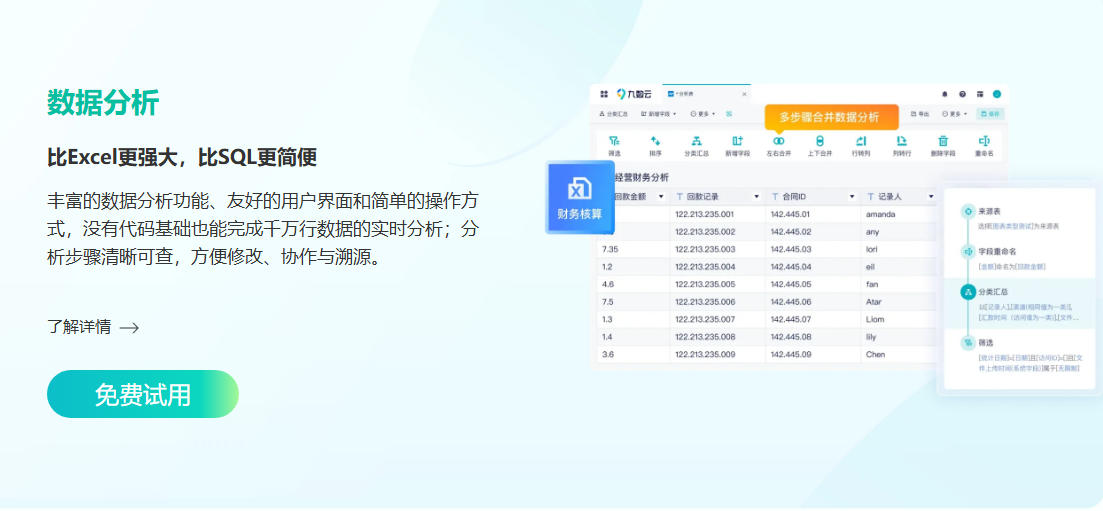This screenshot has height=511, width=1103.
Task: Click the 经营财务分析 table title
Action: click(x=642, y=177)
